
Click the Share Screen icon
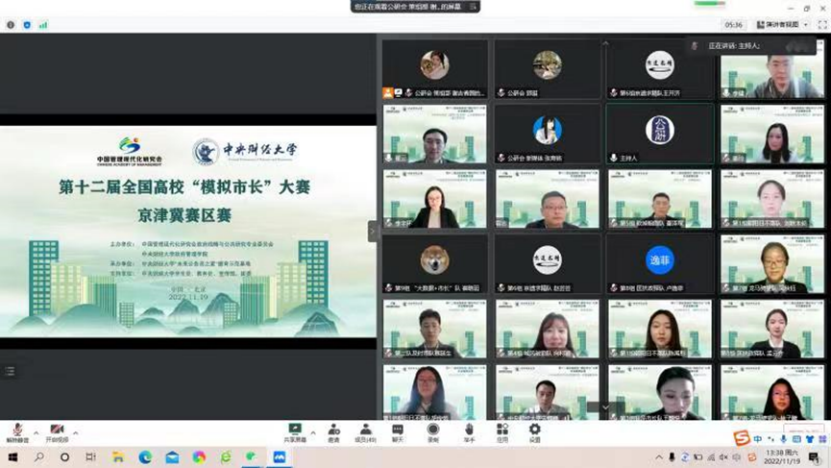coord(295,430)
